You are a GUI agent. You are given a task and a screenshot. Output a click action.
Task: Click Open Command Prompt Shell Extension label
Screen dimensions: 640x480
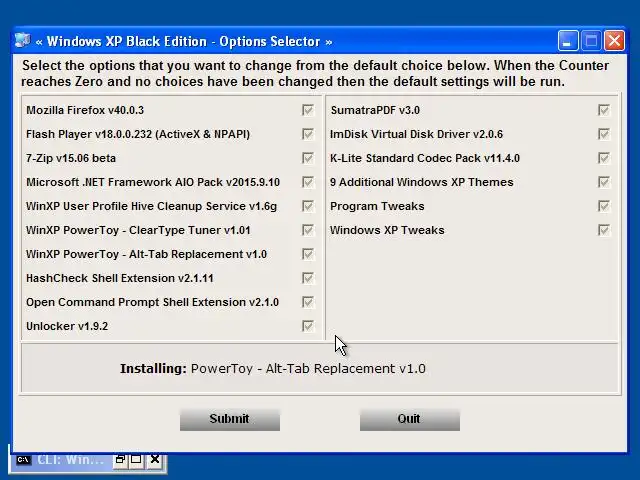[153, 302]
